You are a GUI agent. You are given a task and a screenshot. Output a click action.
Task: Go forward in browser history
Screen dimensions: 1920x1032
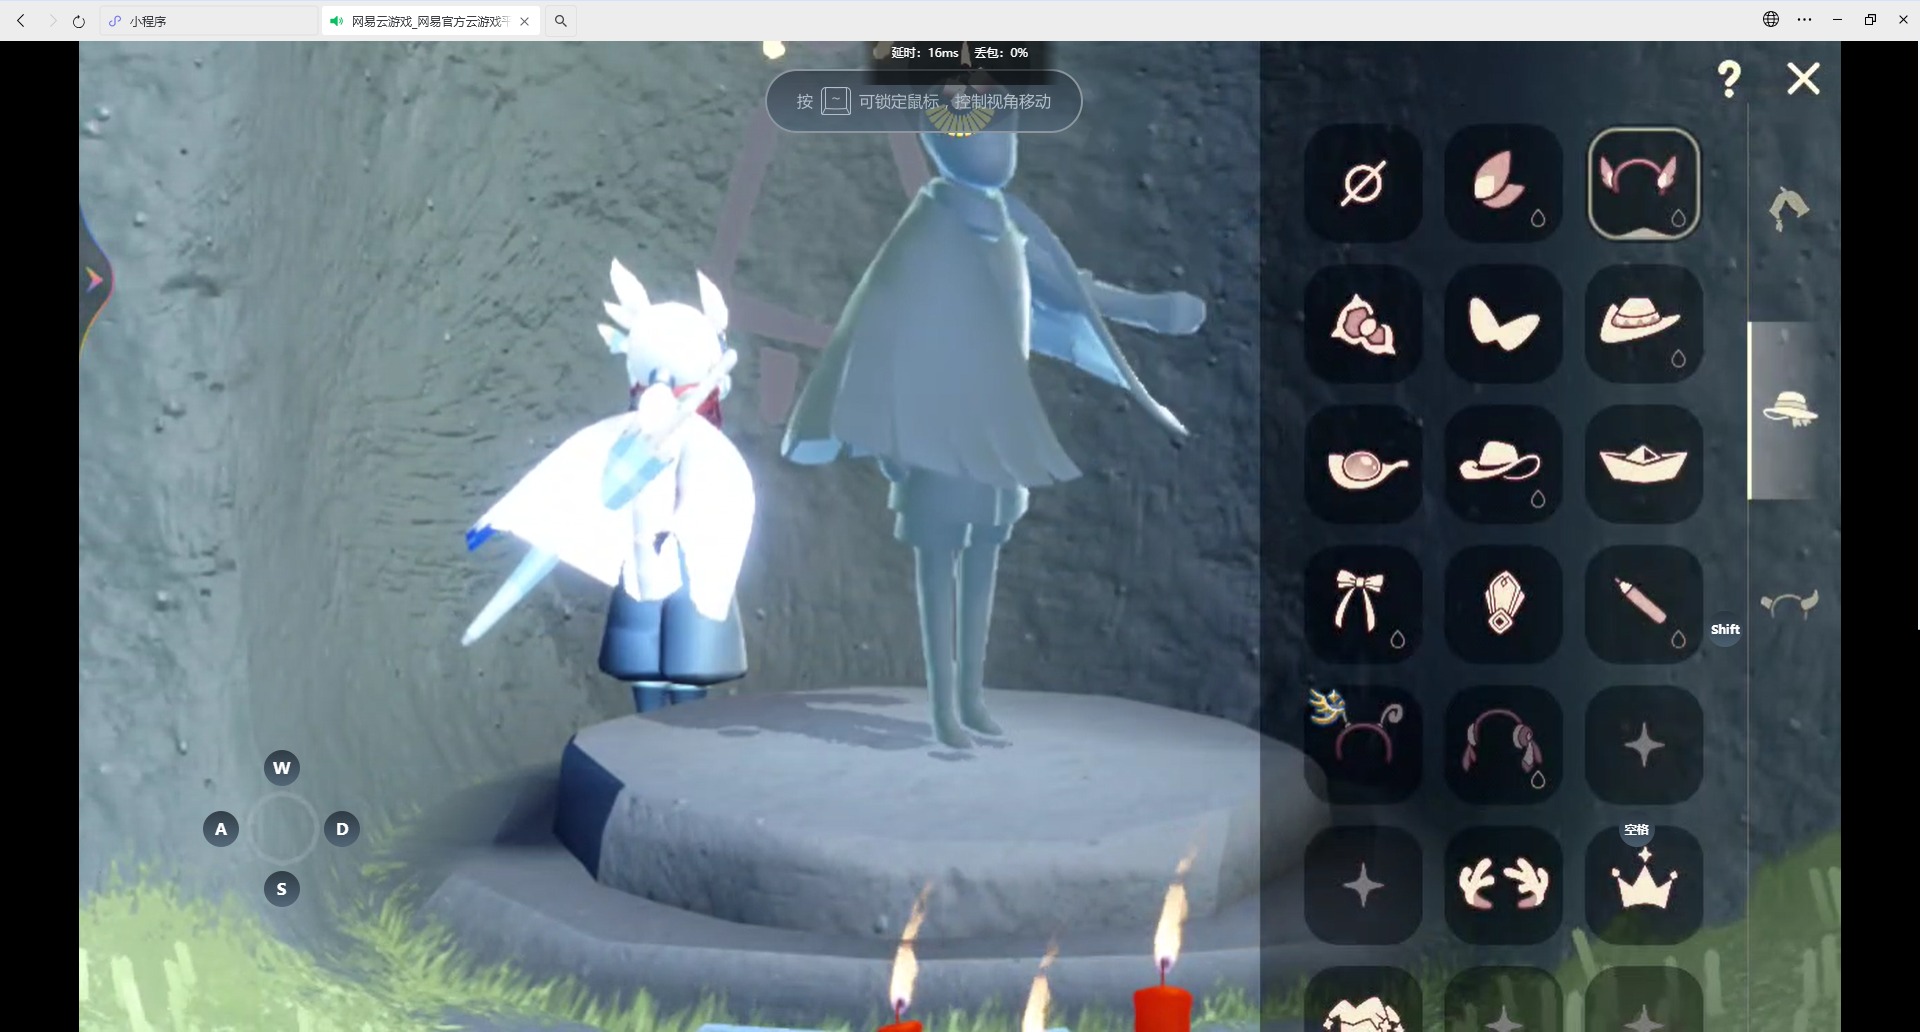pyautogui.click(x=52, y=21)
